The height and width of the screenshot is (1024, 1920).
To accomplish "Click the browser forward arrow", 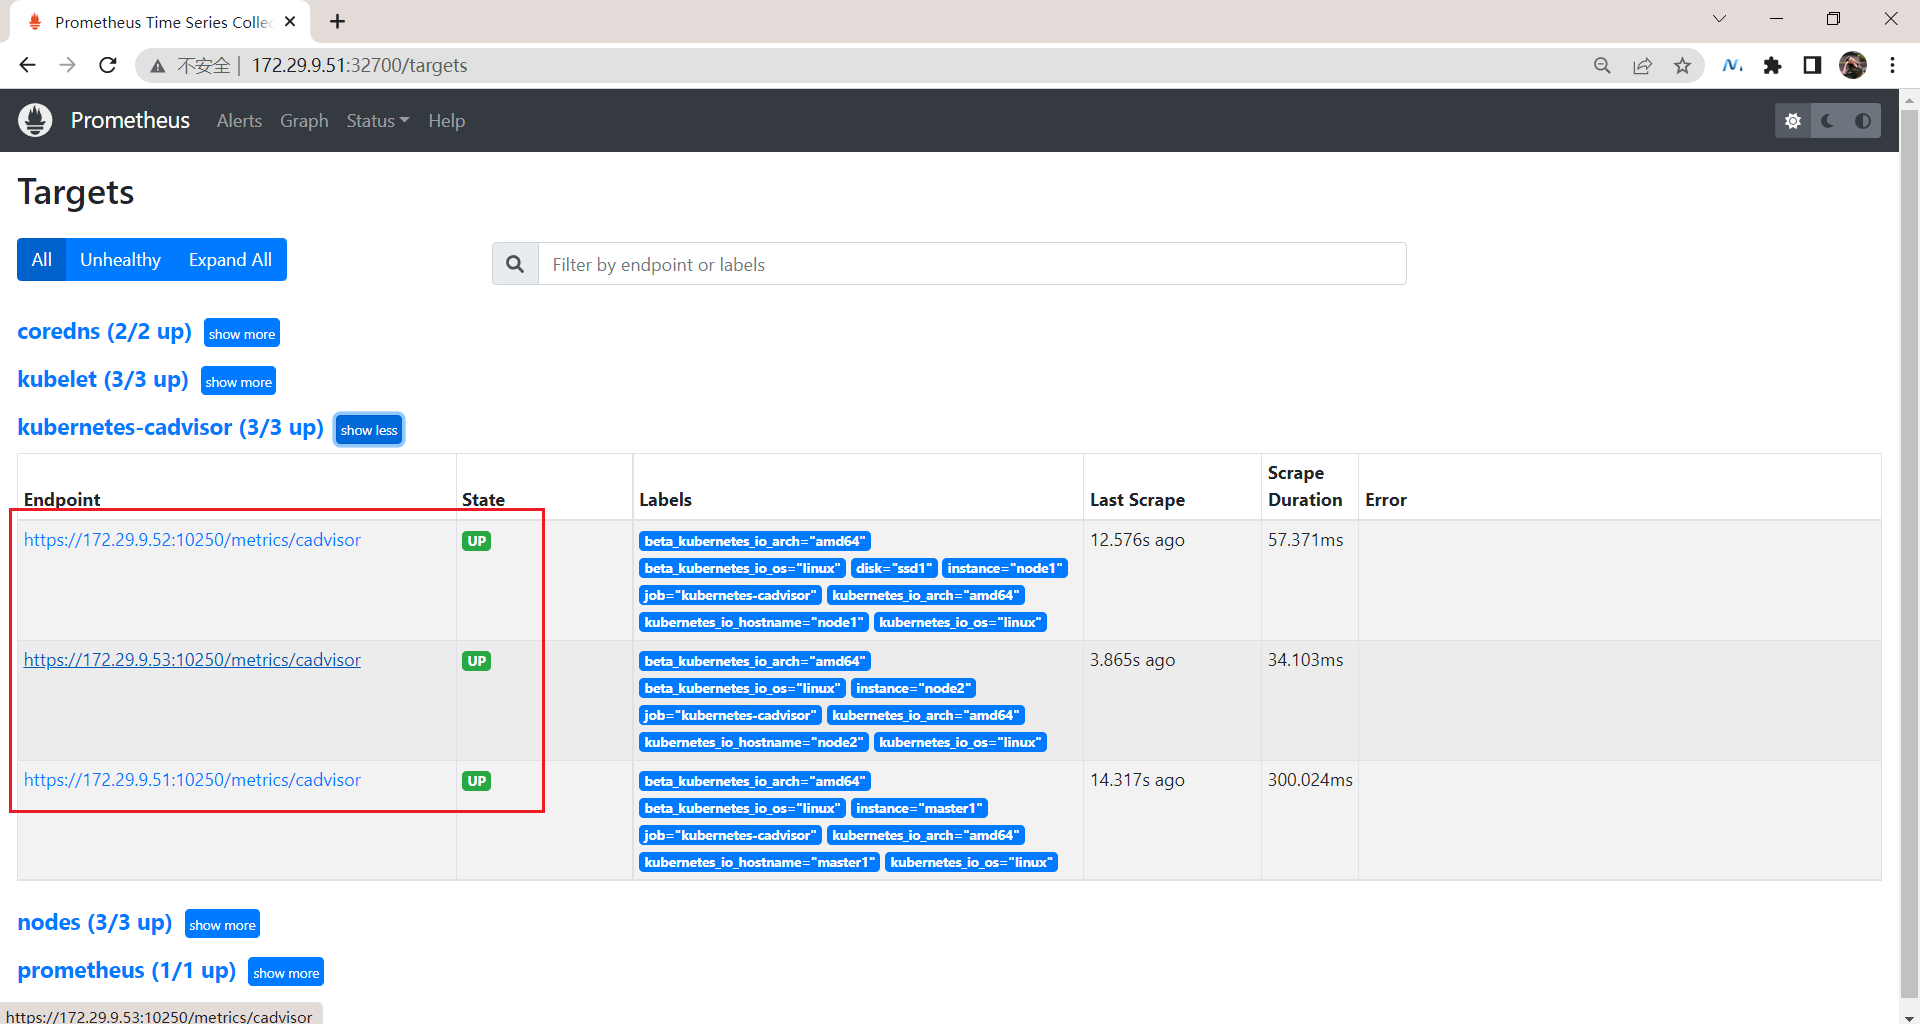I will point(67,65).
